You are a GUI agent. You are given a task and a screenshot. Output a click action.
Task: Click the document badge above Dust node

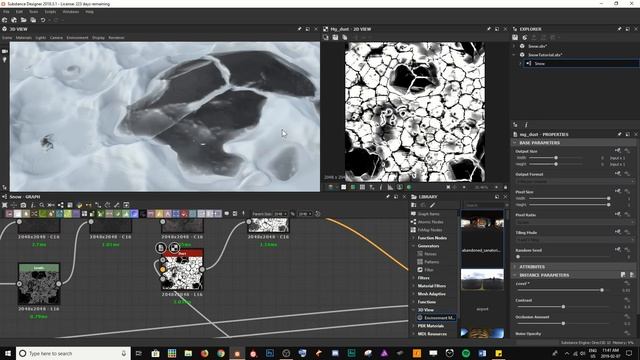[x=161, y=248]
